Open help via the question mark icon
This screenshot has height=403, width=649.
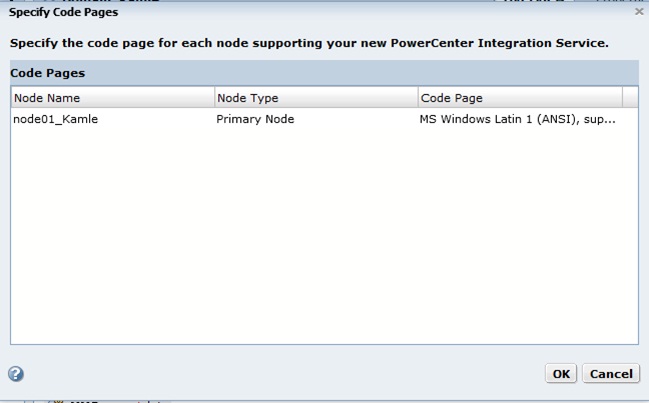pyautogui.click(x=16, y=374)
